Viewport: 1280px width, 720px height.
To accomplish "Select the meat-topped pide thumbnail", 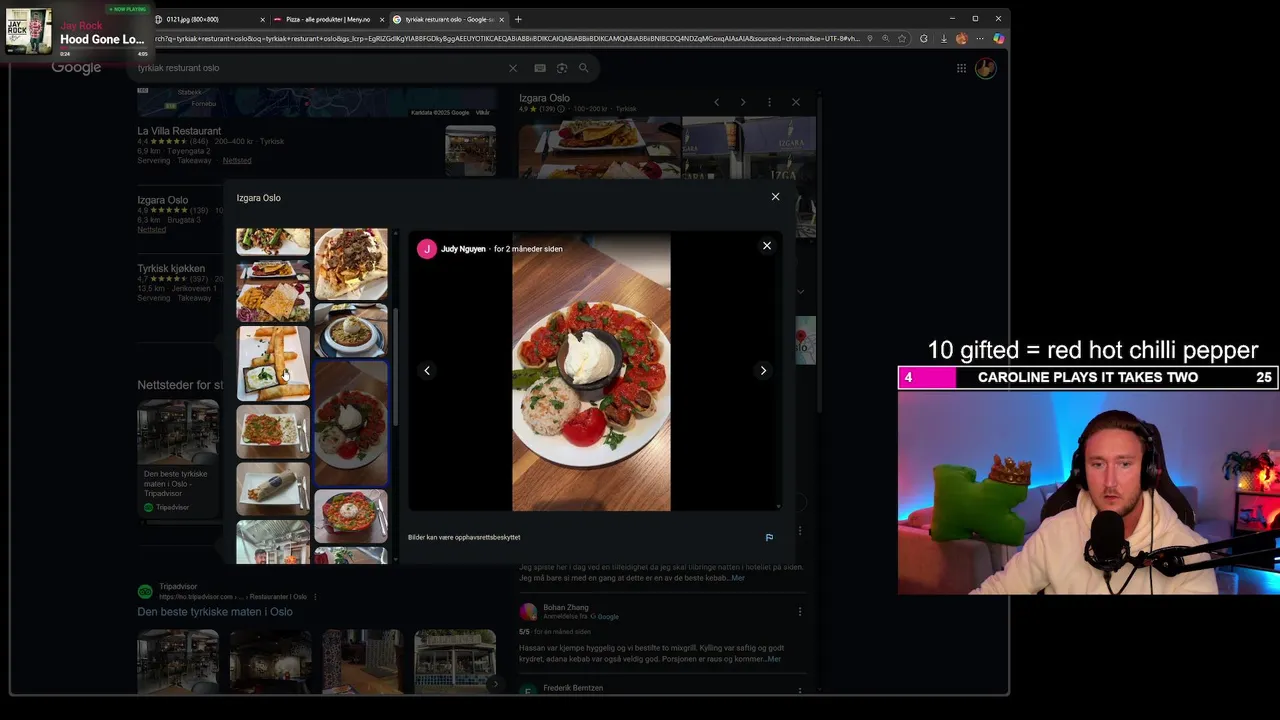I will [351, 264].
